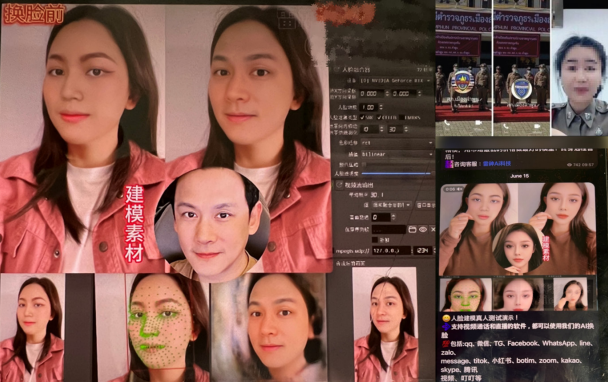Tap the striped badge avatar on first phone screen
Screen dimensions: 608x382
tap(462, 82)
